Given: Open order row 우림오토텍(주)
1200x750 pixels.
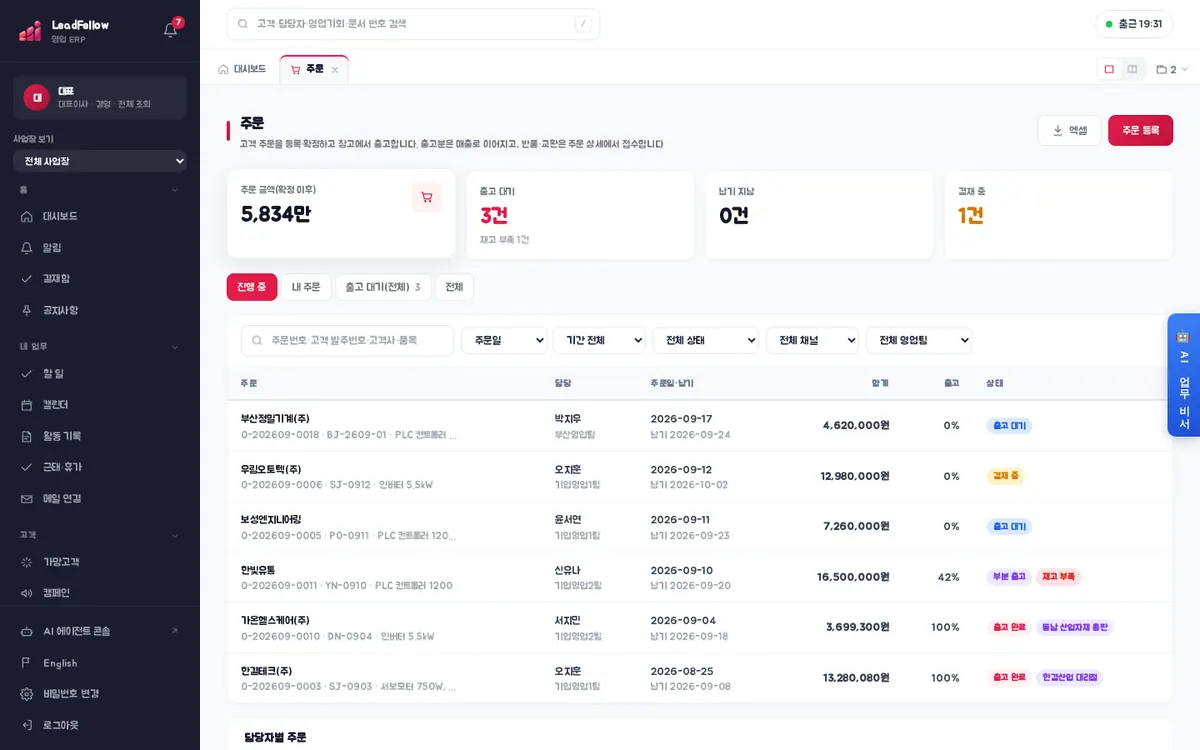Looking at the screenshot, I should [x=699, y=476].
